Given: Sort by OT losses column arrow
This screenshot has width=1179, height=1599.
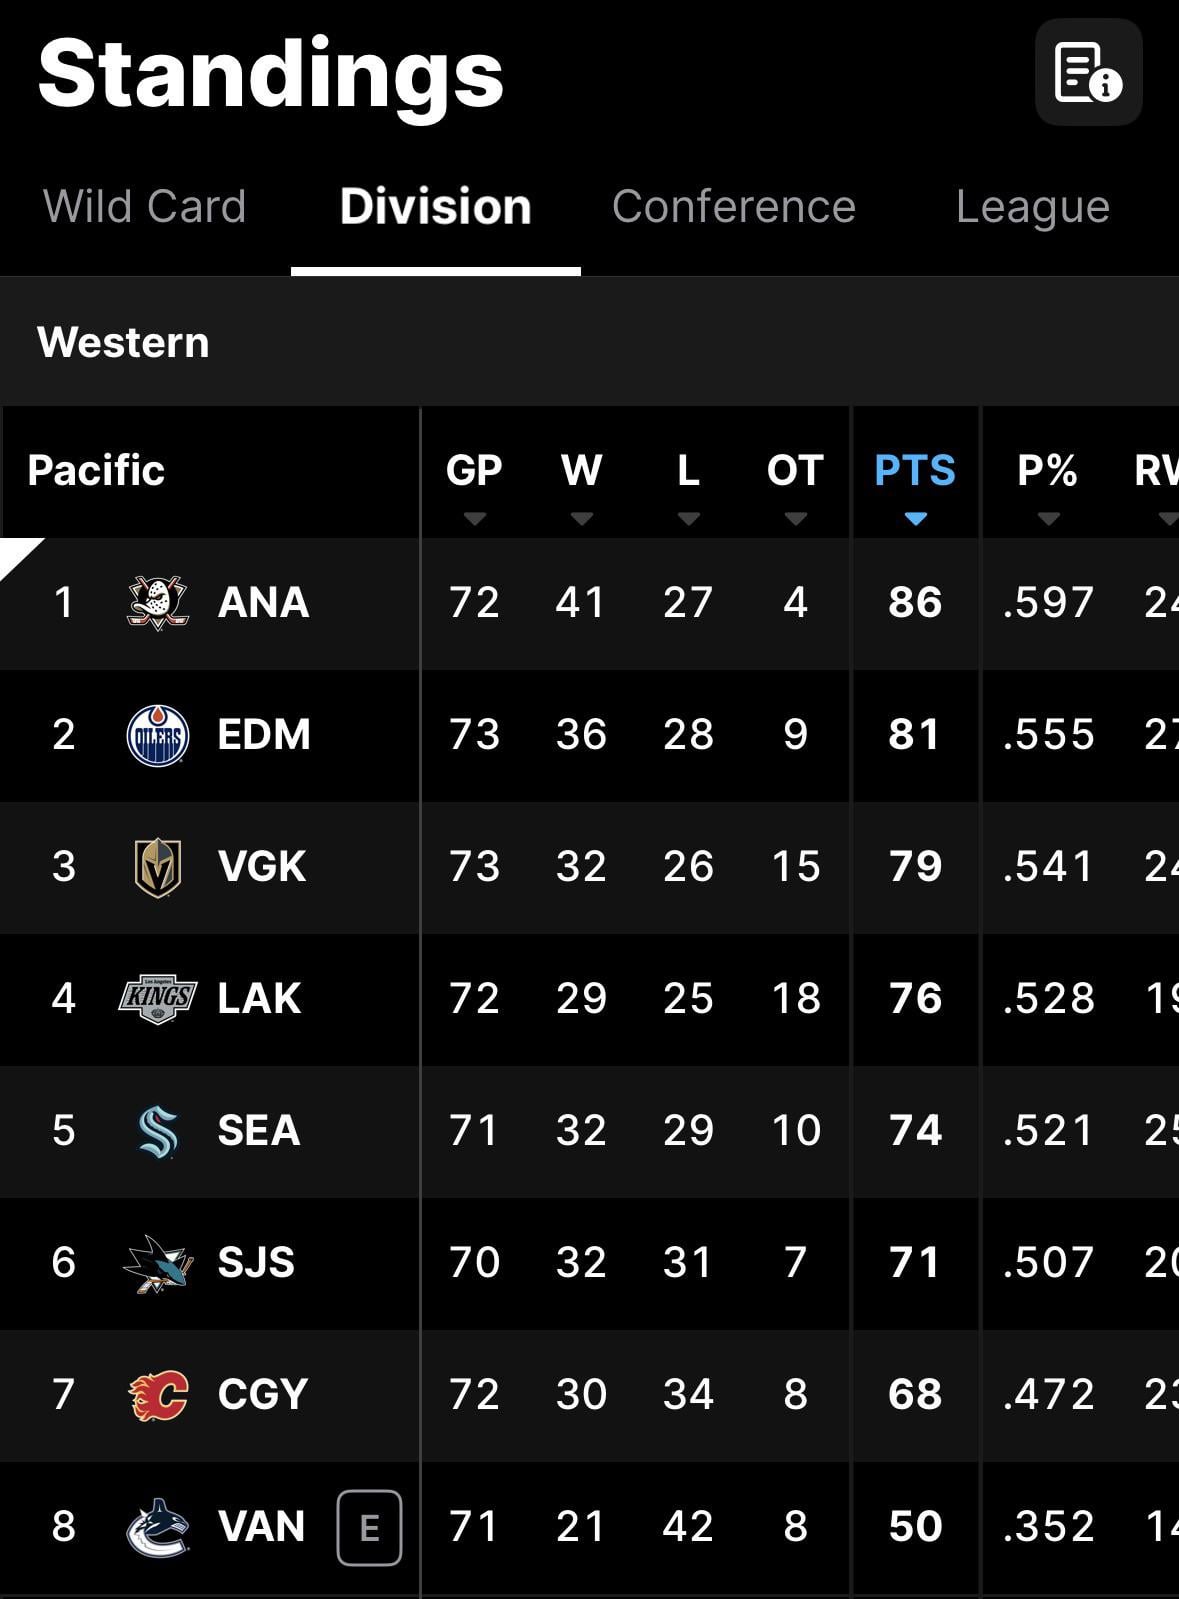Looking at the screenshot, I should pyautogui.click(x=795, y=518).
